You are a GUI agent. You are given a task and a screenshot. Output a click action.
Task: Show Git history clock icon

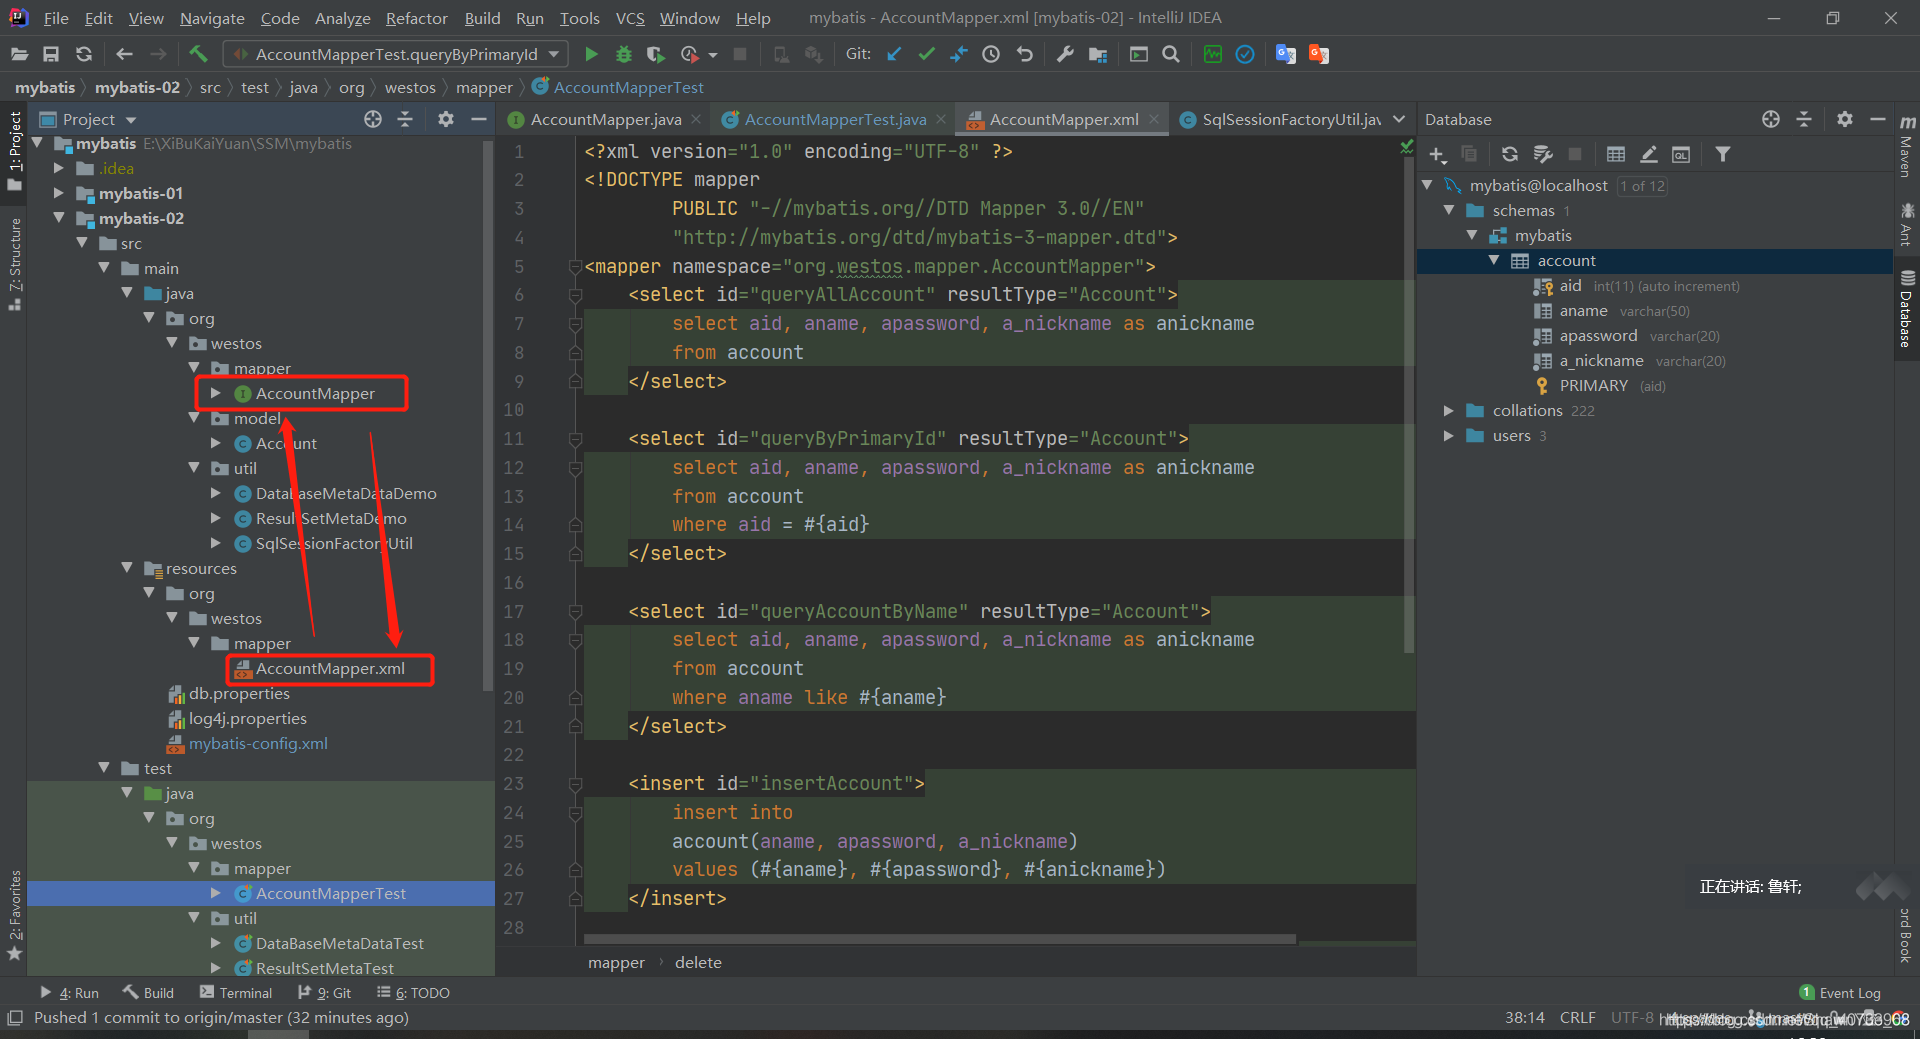click(991, 54)
